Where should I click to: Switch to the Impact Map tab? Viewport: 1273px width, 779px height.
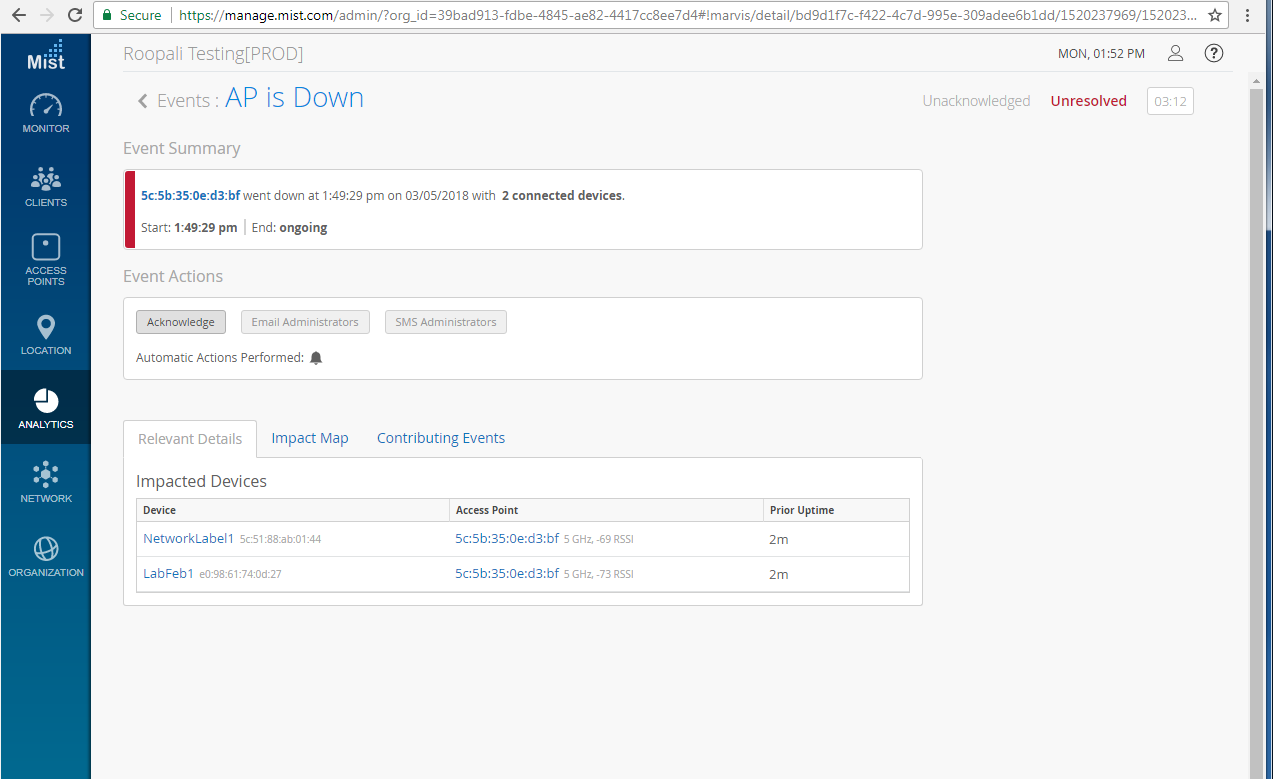point(310,438)
